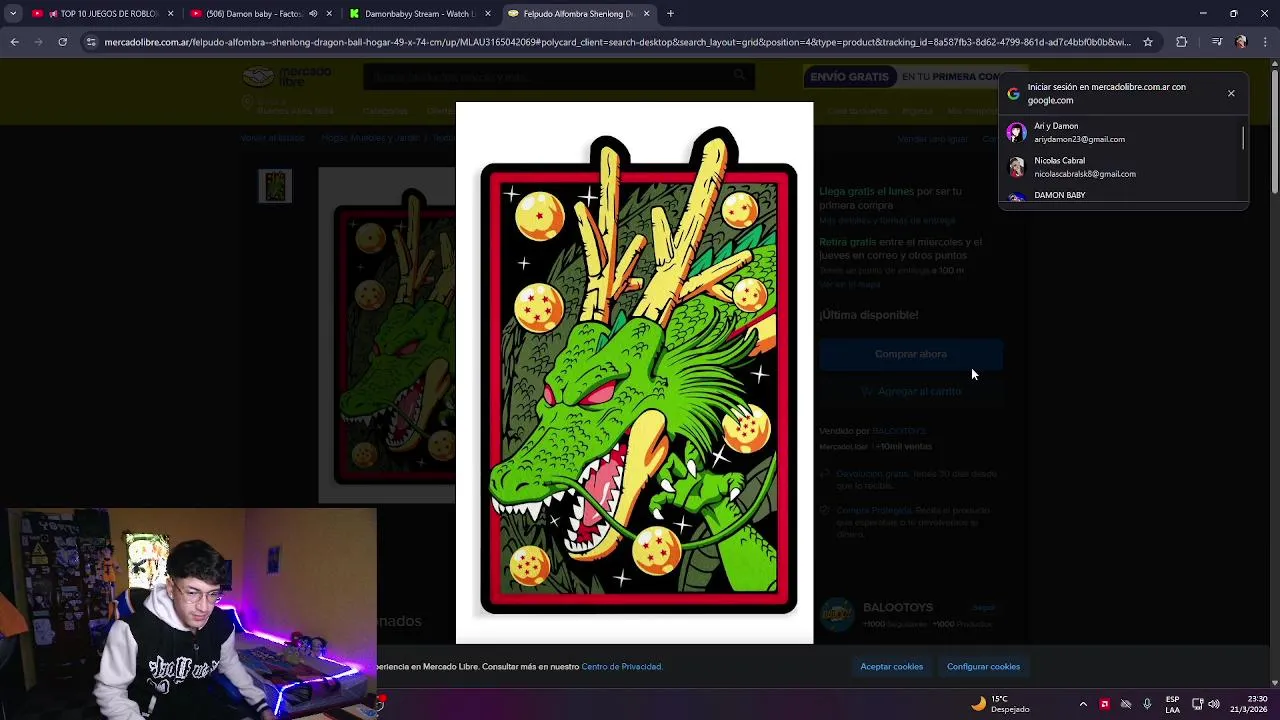The height and width of the screenshot is (720, 1280).
Task: Open the Chrome three-dot menu
Action: click(x=1266, y=42)
